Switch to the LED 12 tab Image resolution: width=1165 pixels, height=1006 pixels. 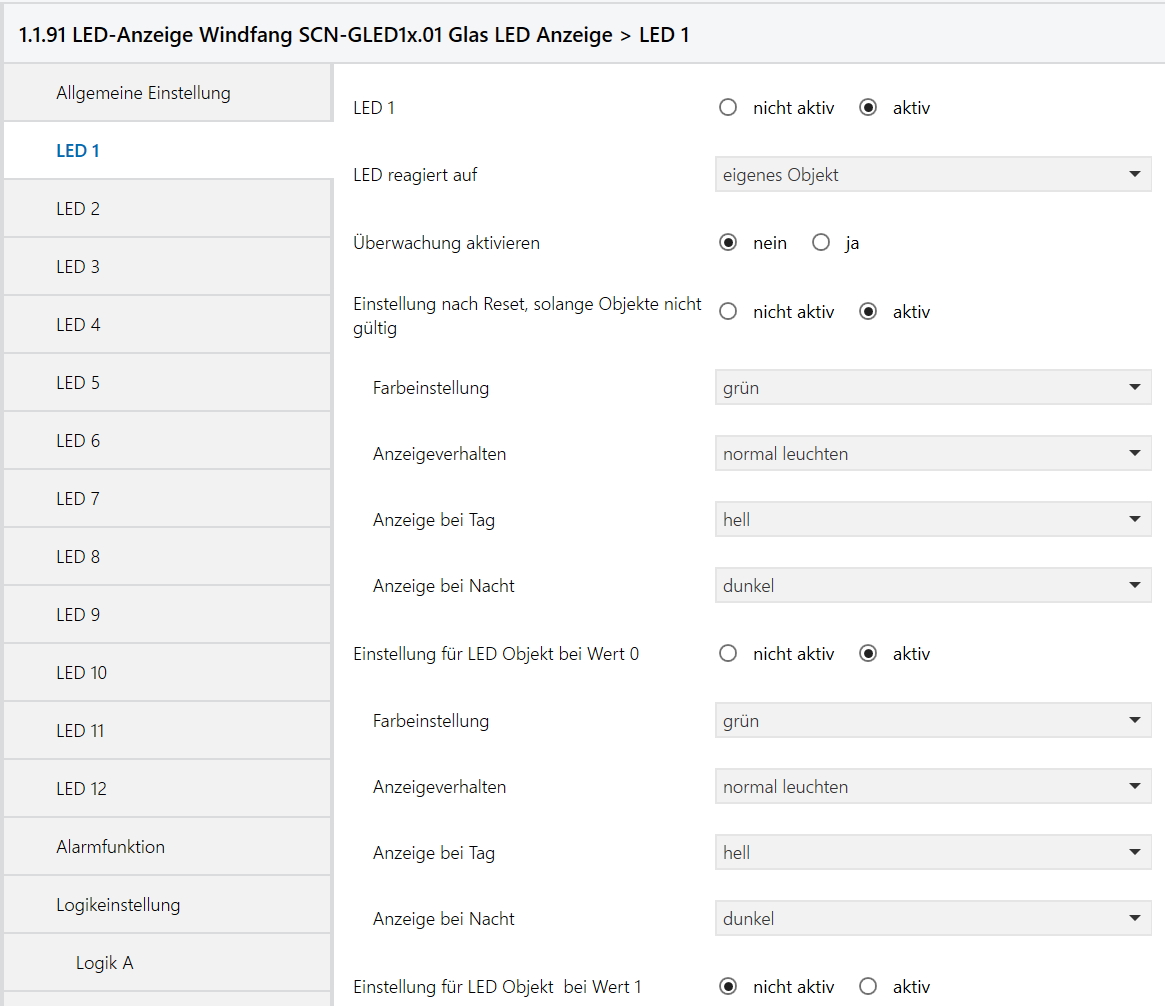(x=167, y=788)
